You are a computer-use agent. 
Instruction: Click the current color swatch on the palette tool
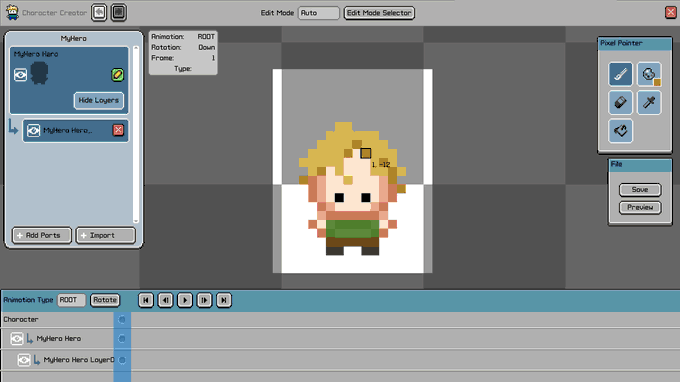coord(657,82)
